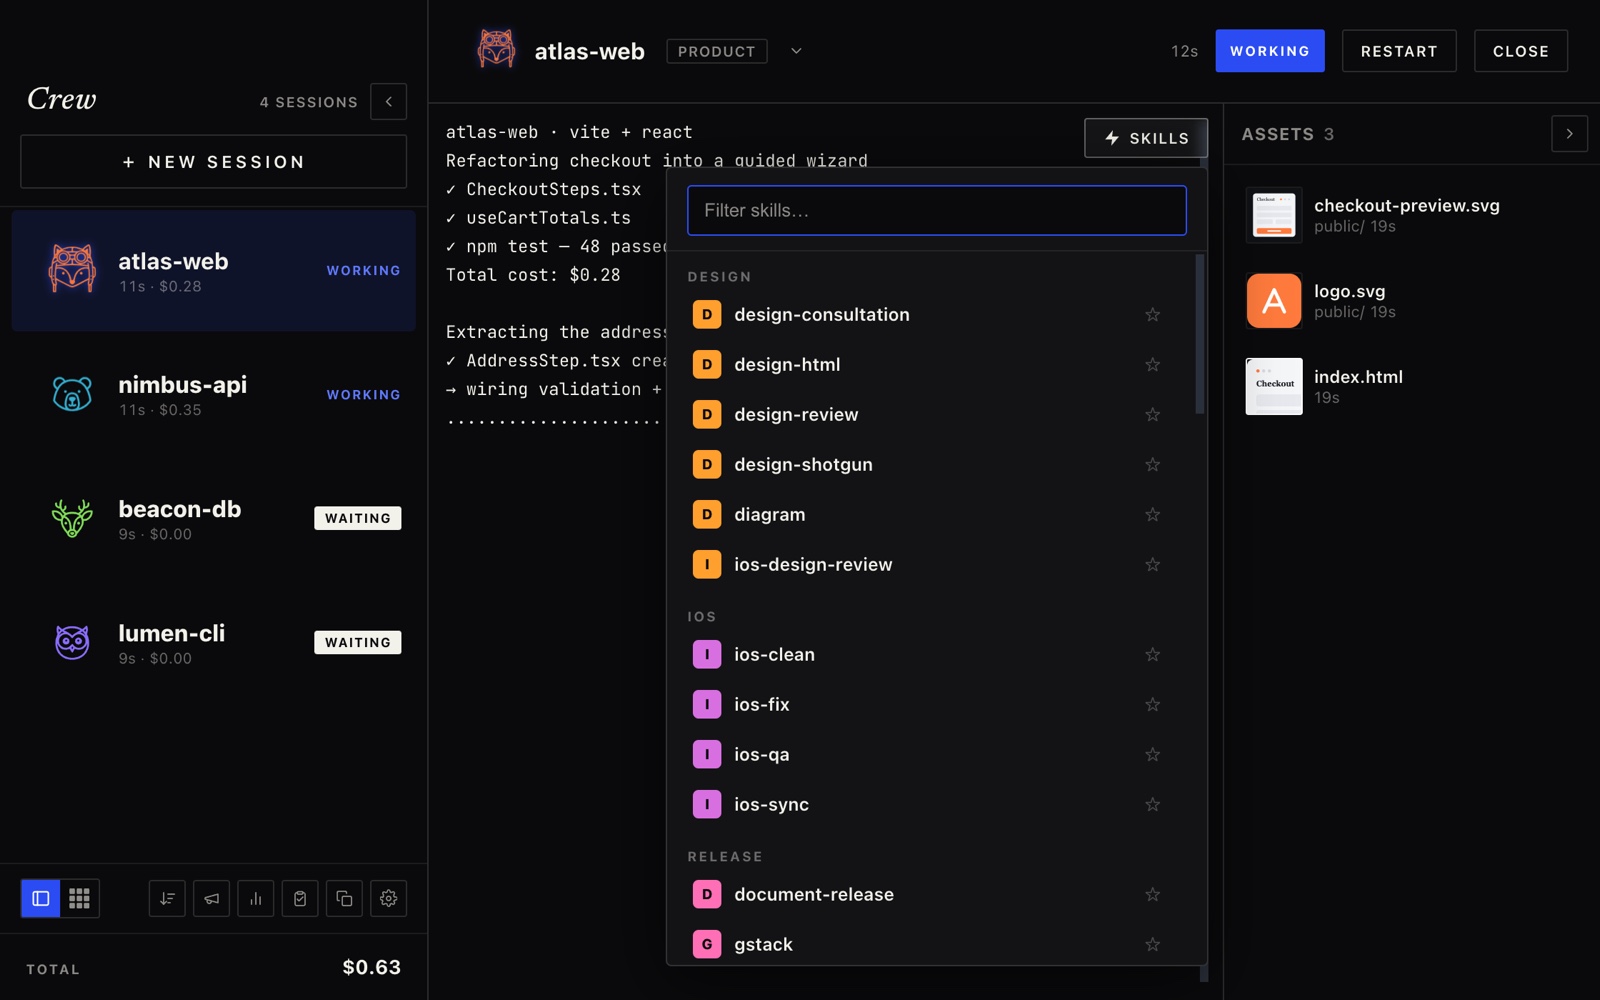This screenshot has width=1600, height=1000.
Task: Open the sort sessions icon
Action: tap(167, 898)
